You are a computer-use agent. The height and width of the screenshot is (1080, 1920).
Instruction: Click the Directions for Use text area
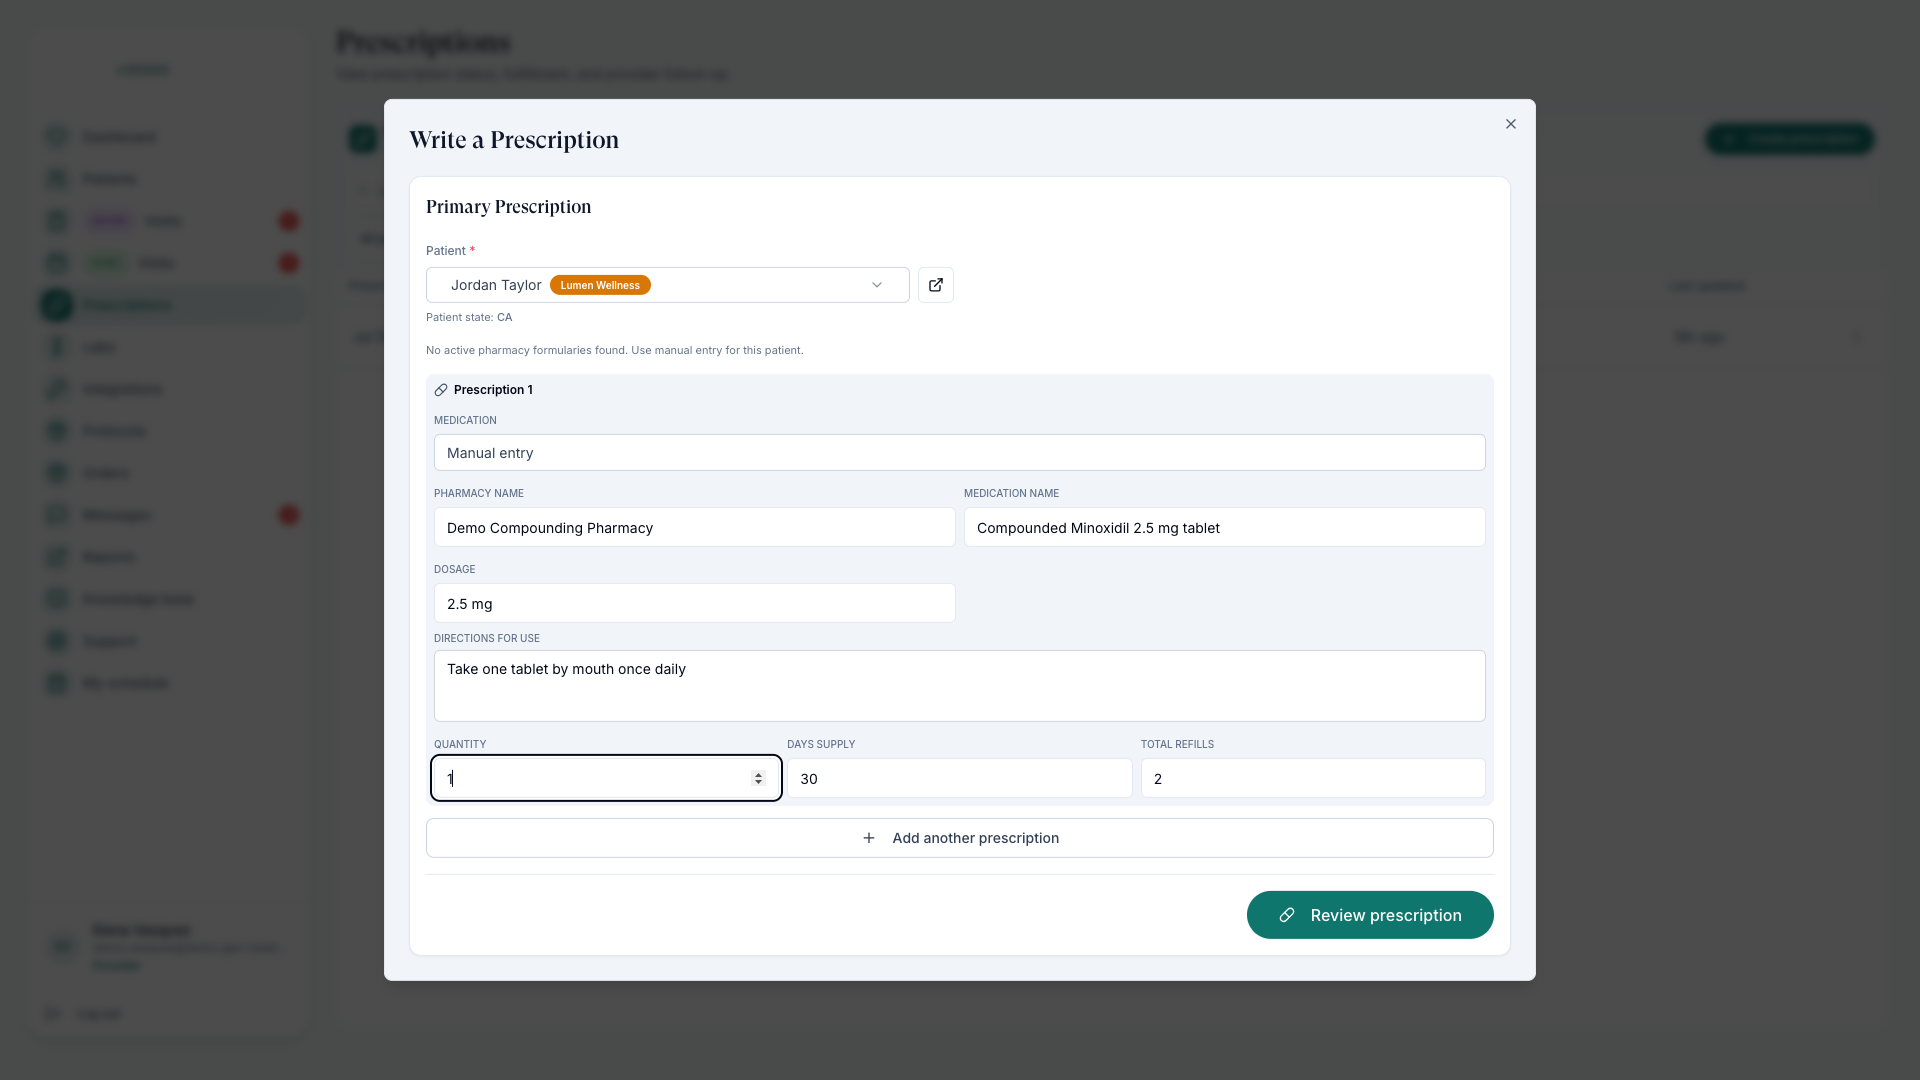[959, 686]
